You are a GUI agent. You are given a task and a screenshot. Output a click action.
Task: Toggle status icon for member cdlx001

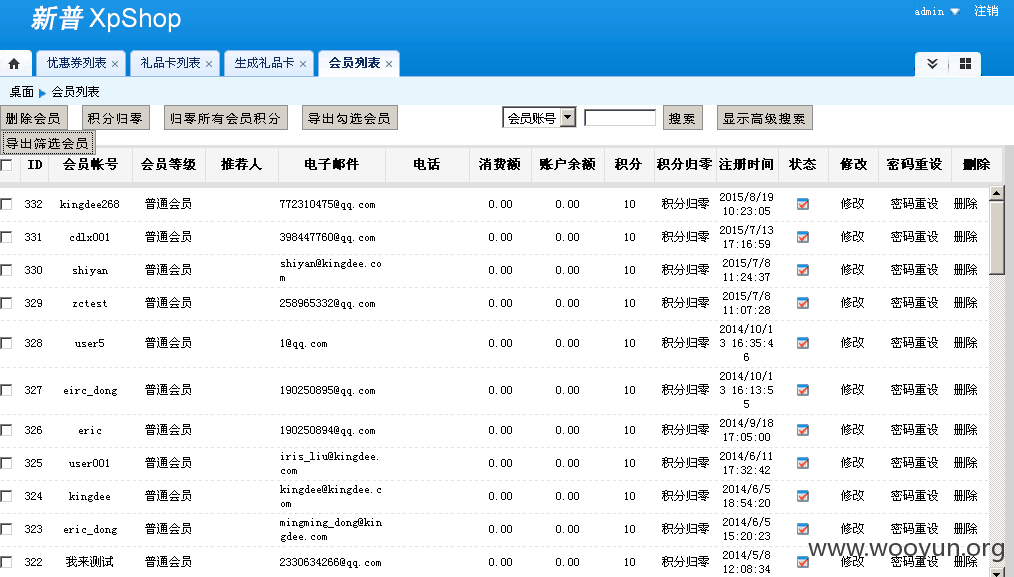tap(803, 237)
